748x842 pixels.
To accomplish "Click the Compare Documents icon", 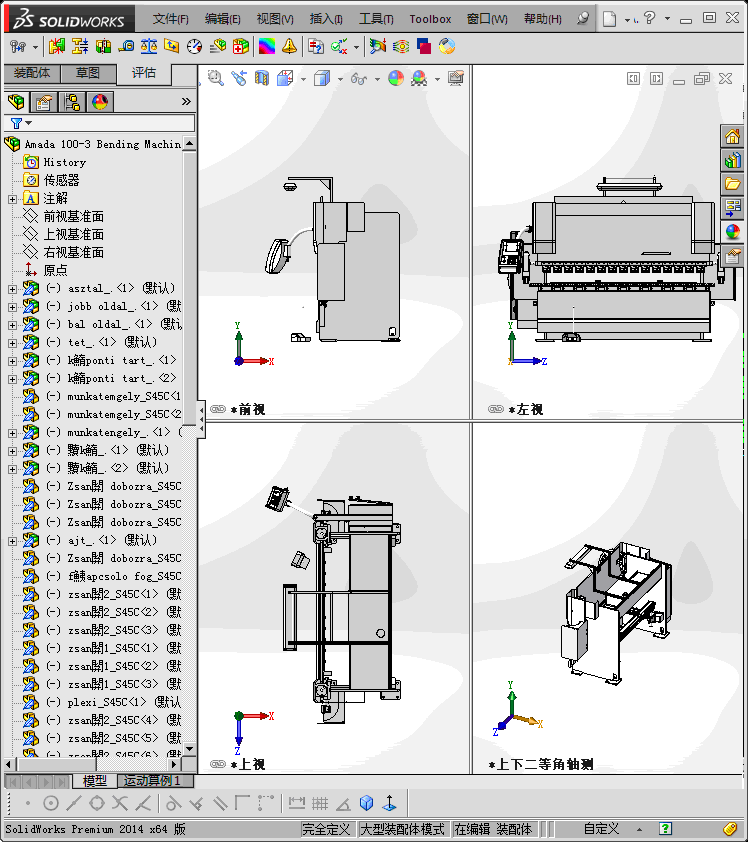I will point(316,47).
